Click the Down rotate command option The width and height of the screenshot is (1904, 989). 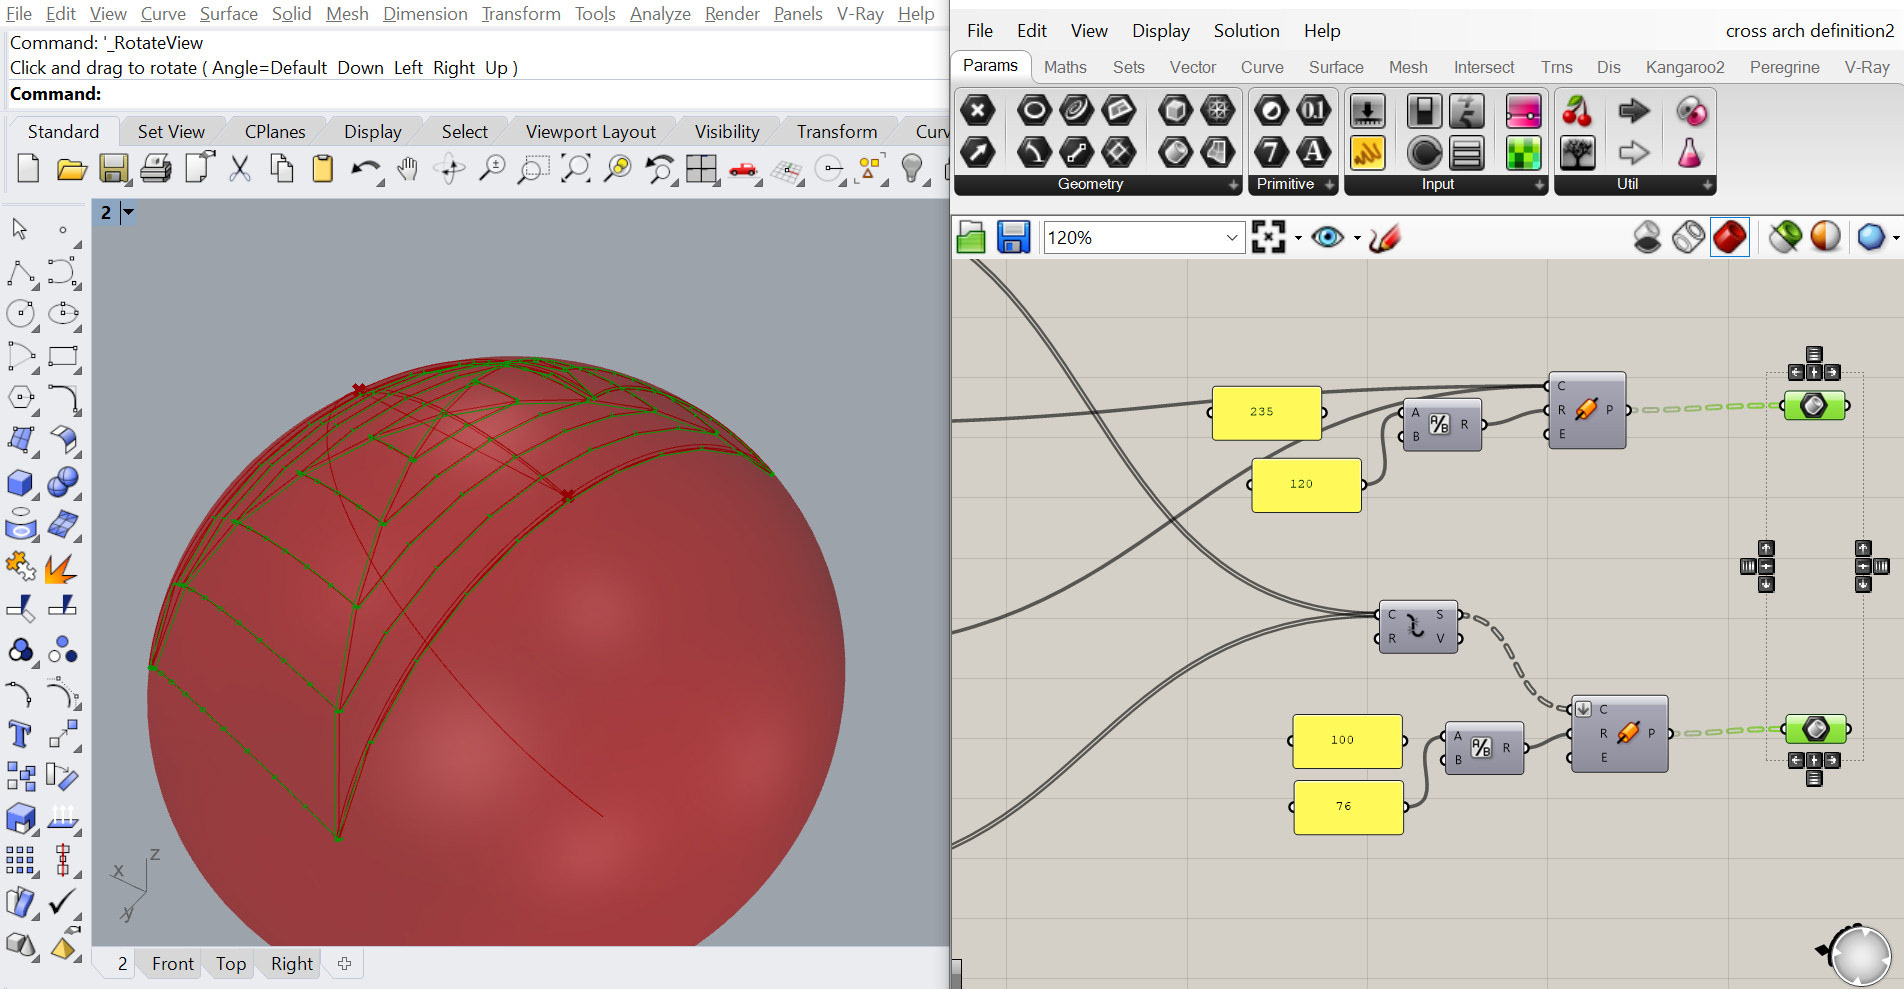(360, 68)
